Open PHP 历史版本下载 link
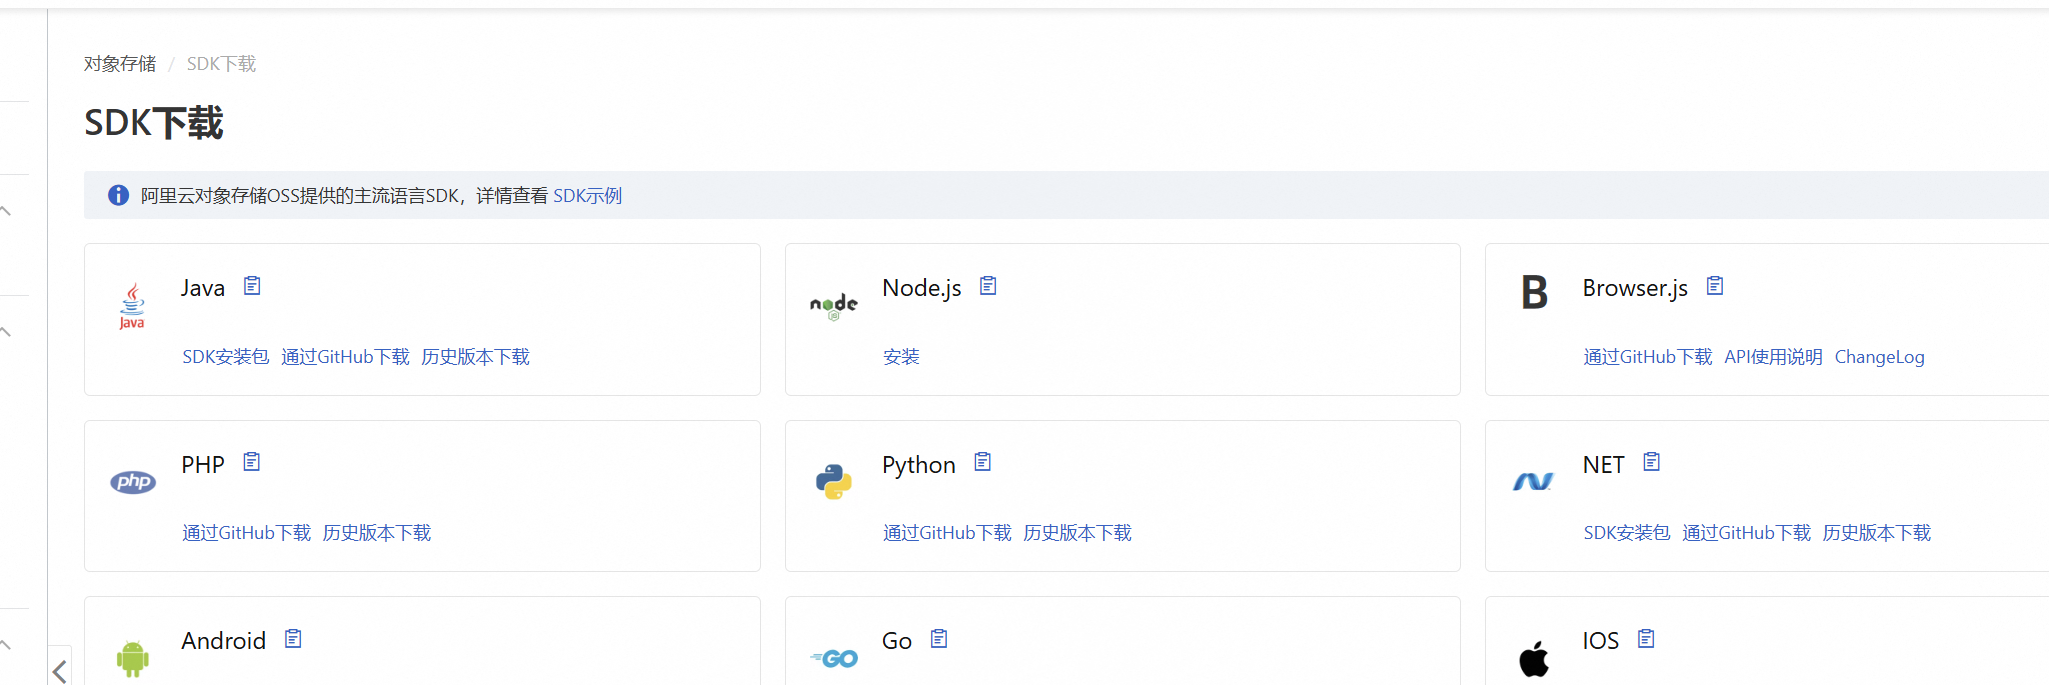Viewport: 2049px width, 685px height. (x=377, y=533)
